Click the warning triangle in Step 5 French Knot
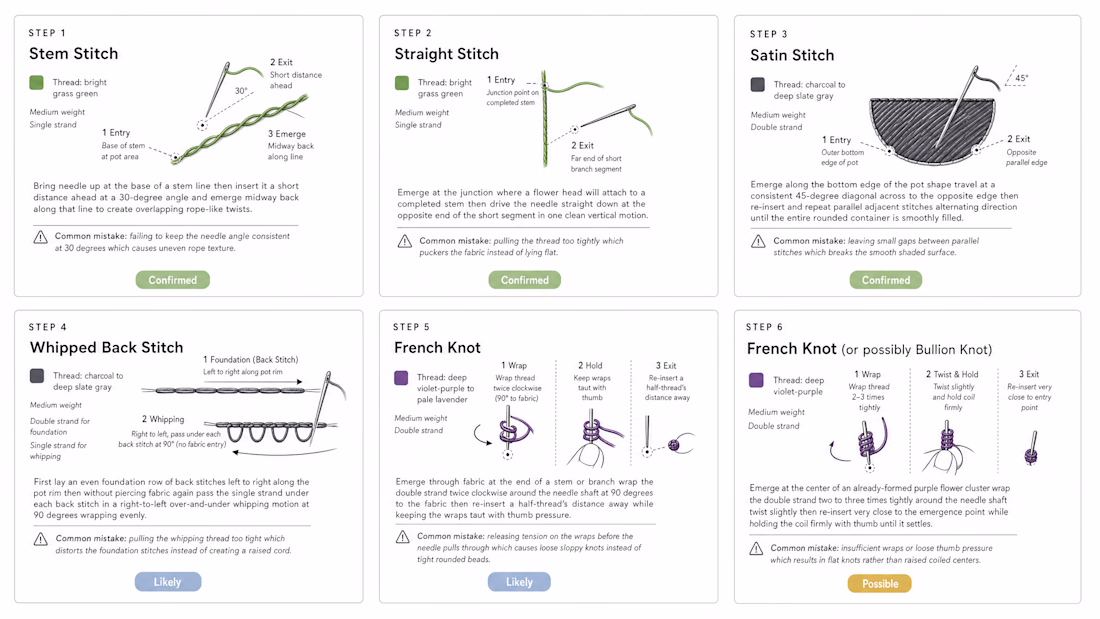The height and width of the screenshot is (619, 1100). pyautogui.click(x=403, y=537)
